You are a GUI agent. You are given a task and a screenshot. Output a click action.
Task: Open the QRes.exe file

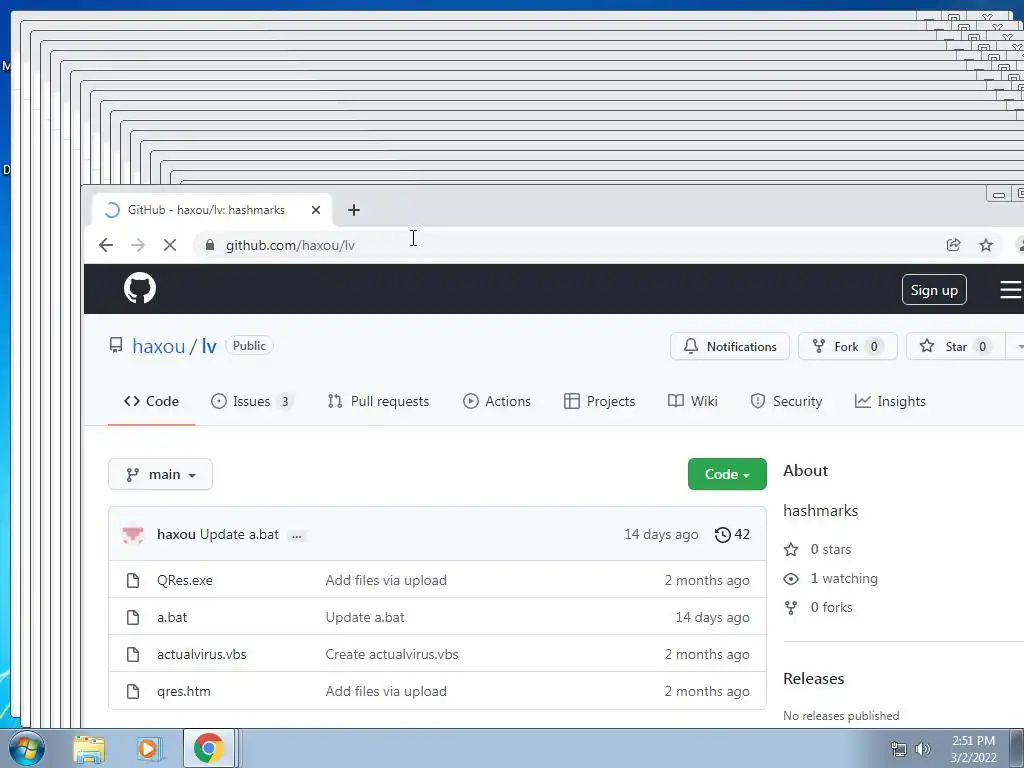tap(185, 580)
